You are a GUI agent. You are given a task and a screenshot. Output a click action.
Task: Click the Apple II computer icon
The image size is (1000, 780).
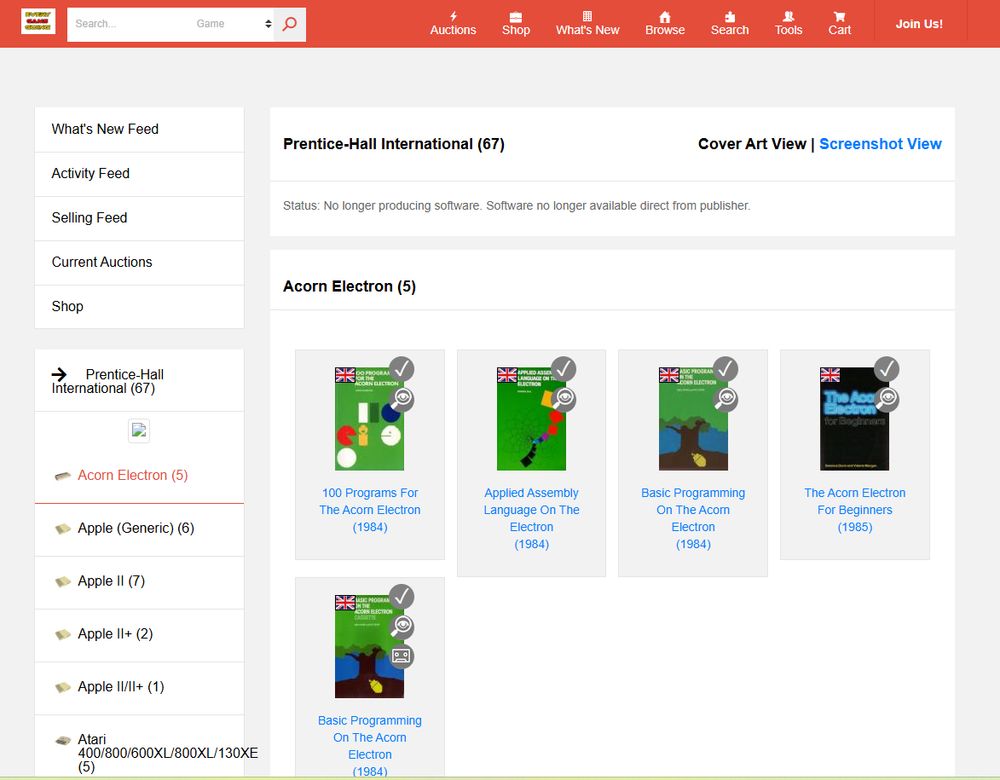click(62, 582)
